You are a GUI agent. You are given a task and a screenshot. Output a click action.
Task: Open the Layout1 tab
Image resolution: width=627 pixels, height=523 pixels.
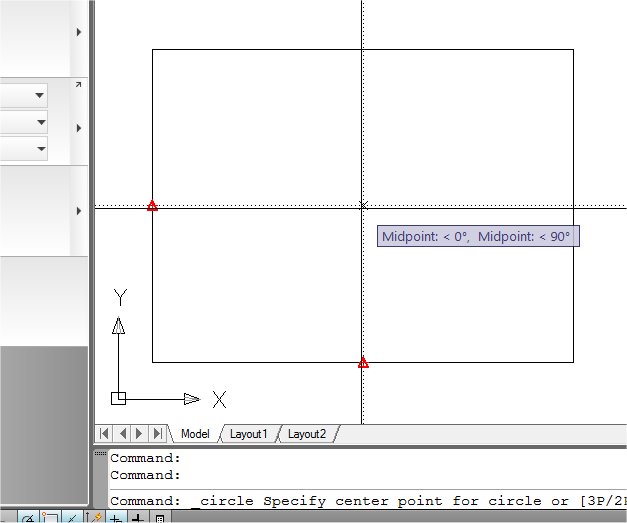tap(248, 434)
